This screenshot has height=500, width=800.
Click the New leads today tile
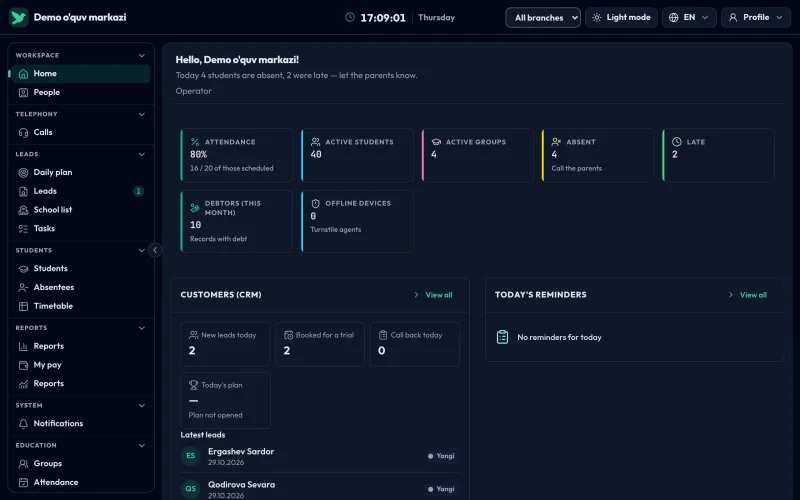pos(226,344)
